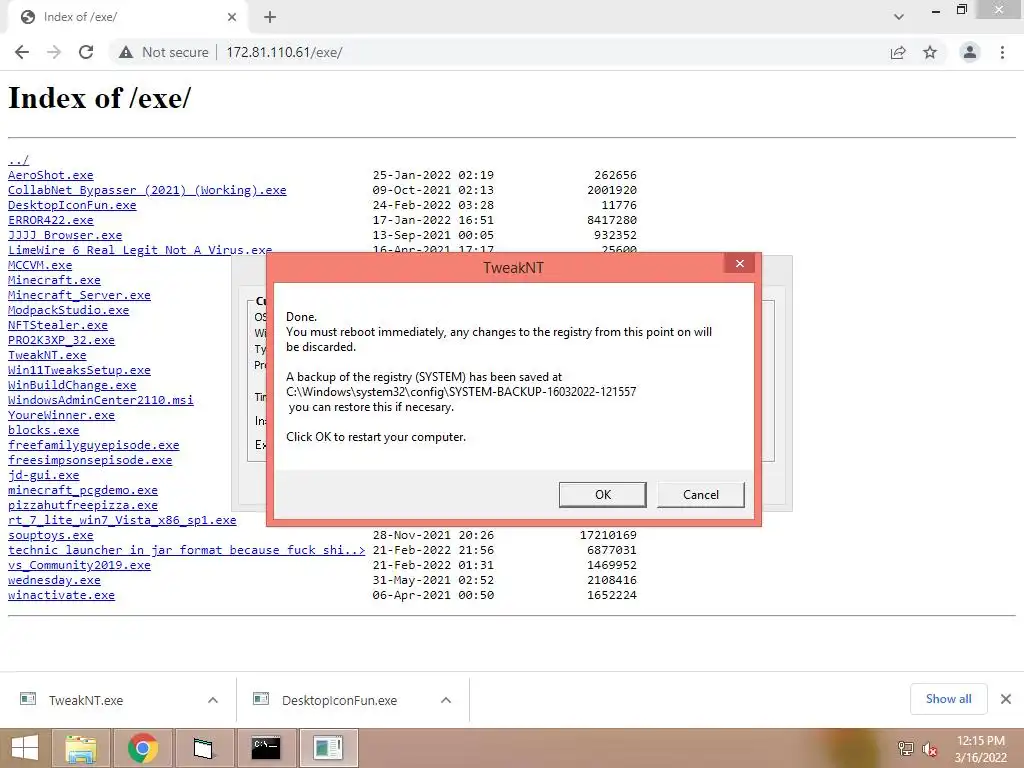Select the Index of /exe/ tab
This screenshot has height=768, width=1024.
[x=127, y=17]
